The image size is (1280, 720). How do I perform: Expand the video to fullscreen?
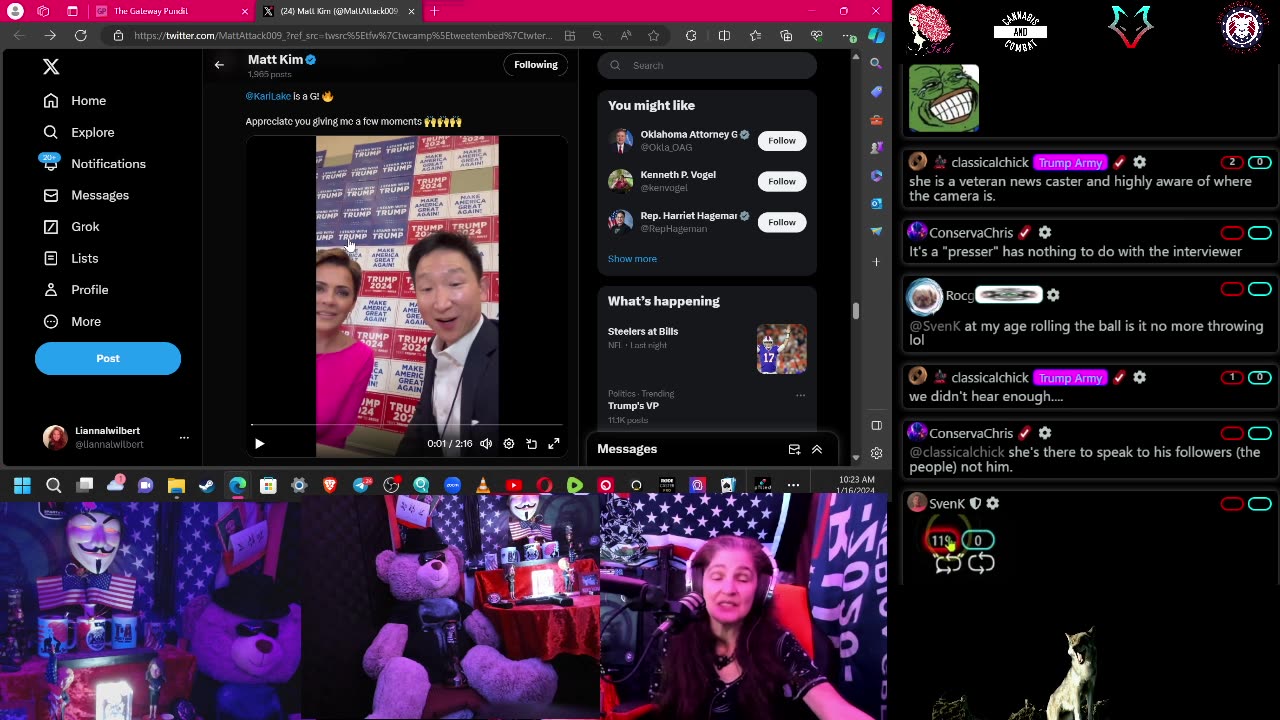coord(554,444)
